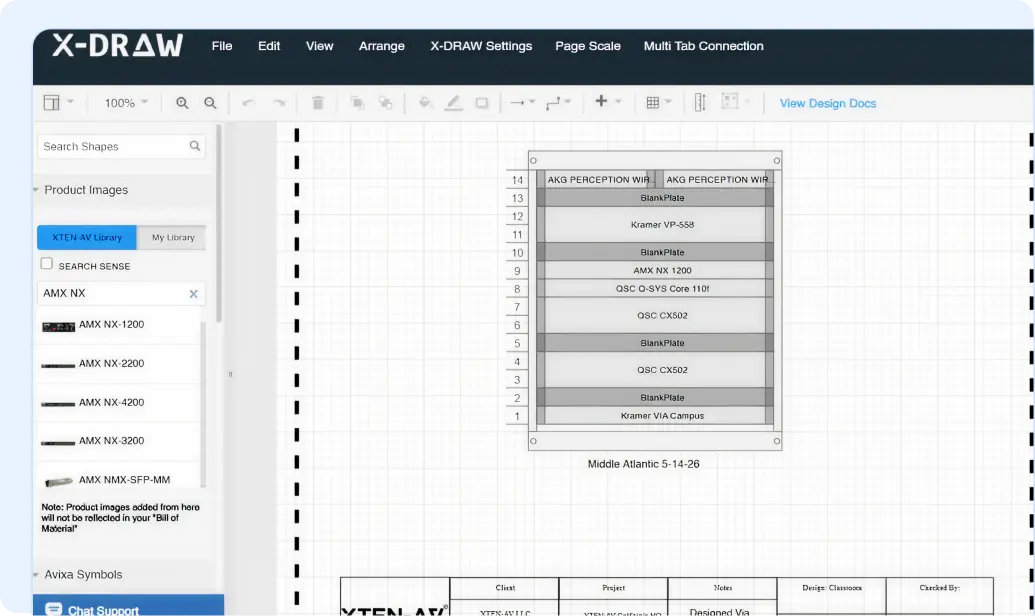Click the X-DRAW logo

[117, 45]
